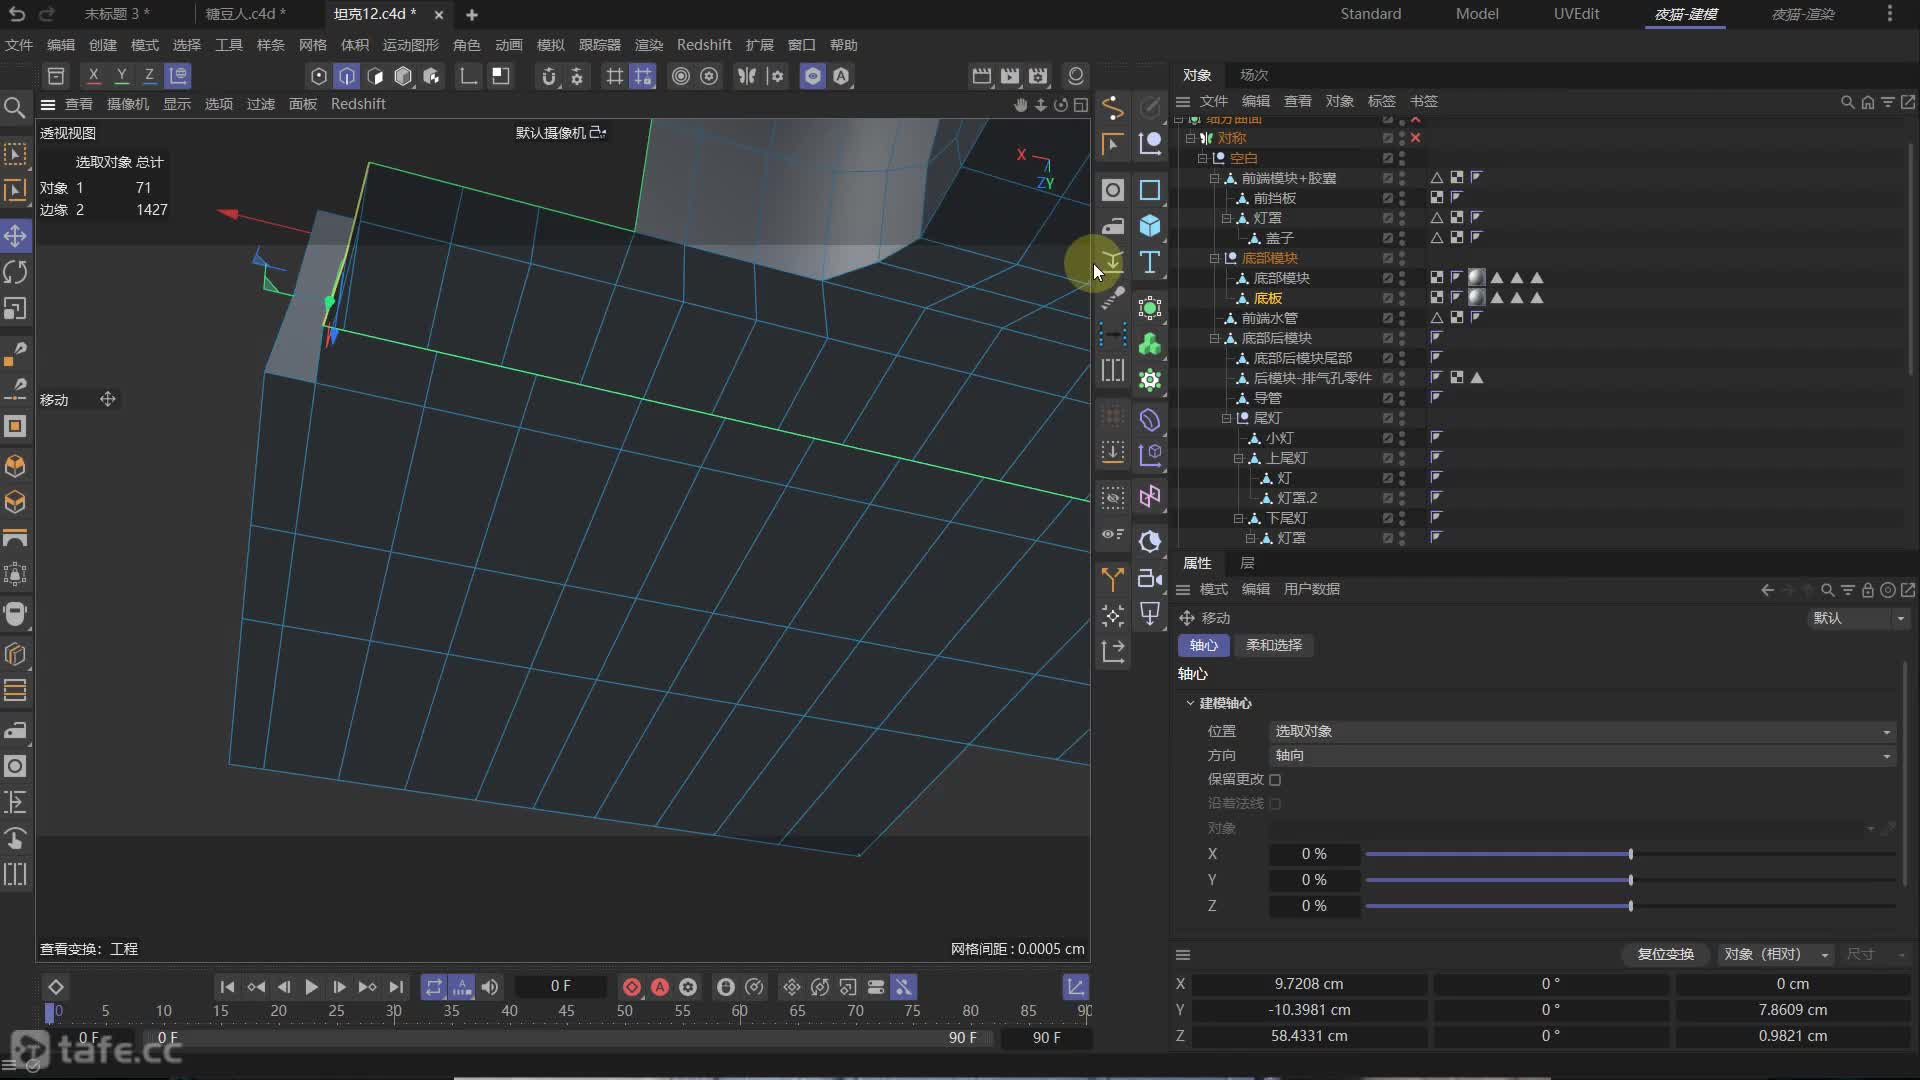1920x1080 pixels.
Task: Click the text spline T icon
Action: click(1150, 262)
